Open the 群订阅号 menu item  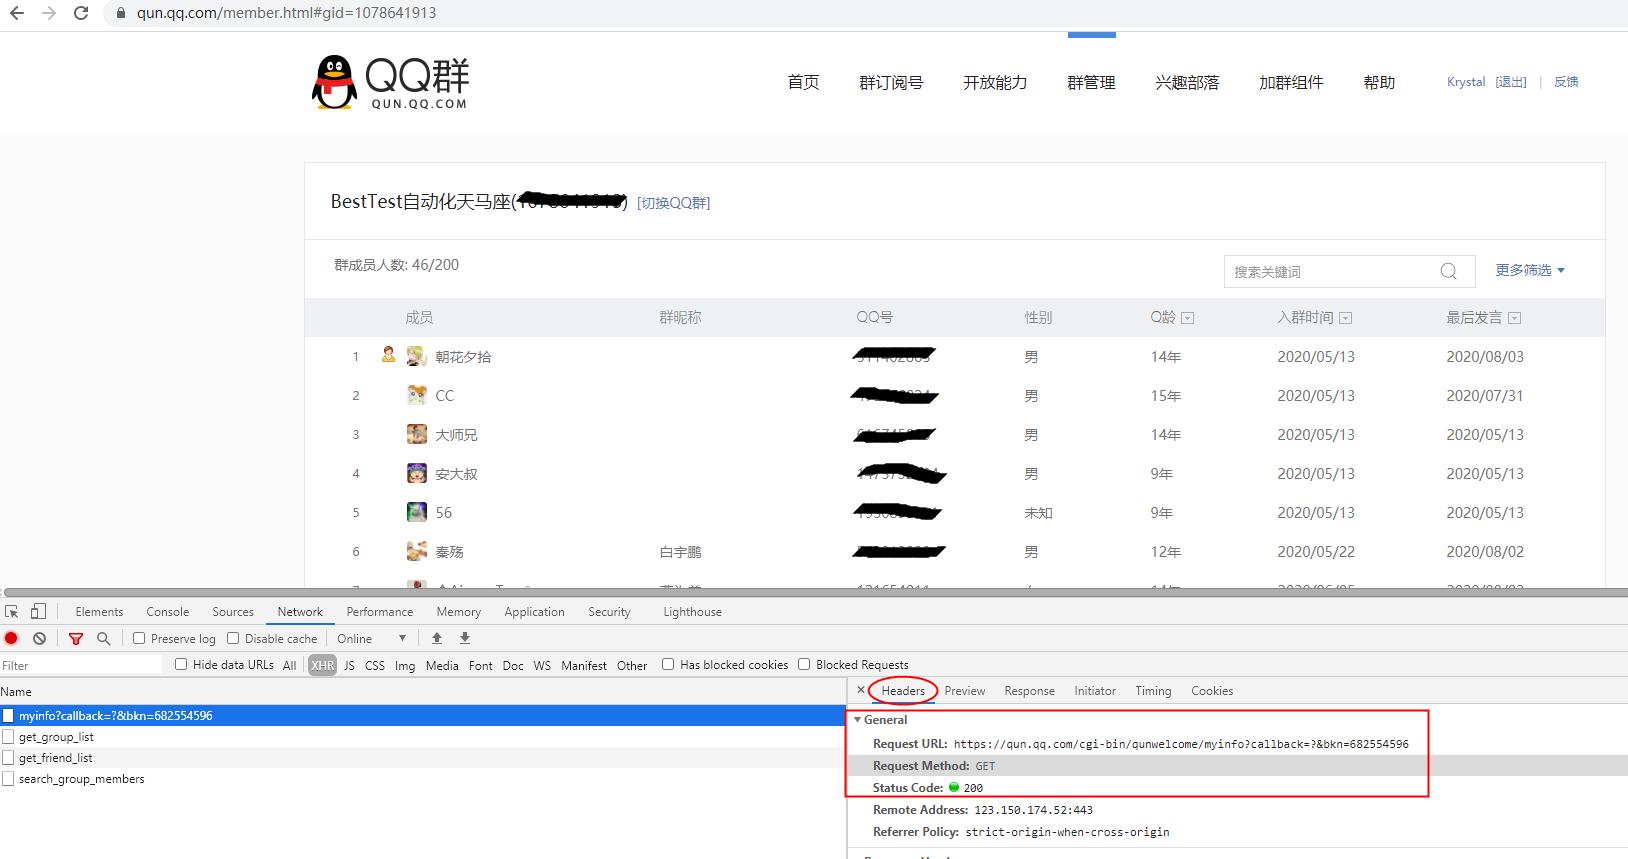point(891,82)
